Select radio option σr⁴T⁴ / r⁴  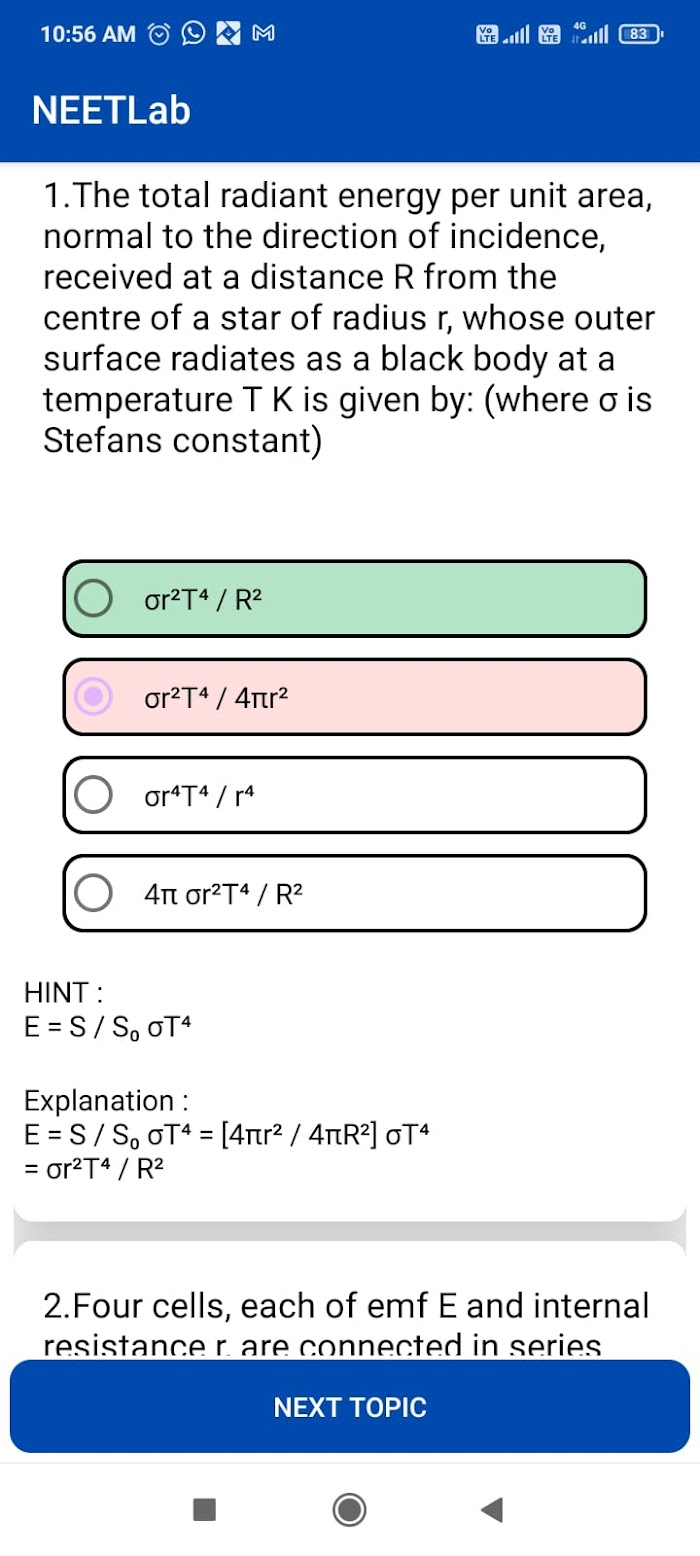[355, 794]
